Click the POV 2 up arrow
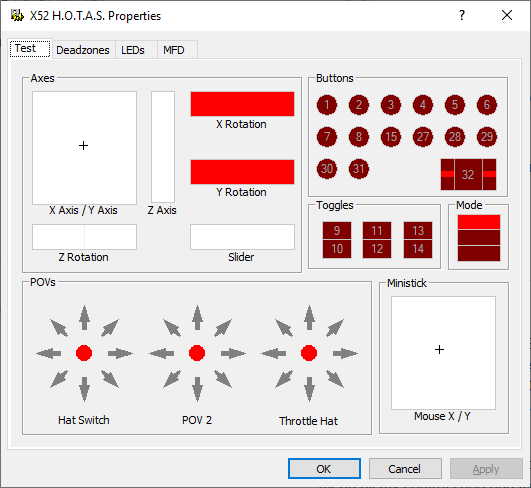Image resolution: width=531 pixels, height=488 pixels. tap(197, 317)
